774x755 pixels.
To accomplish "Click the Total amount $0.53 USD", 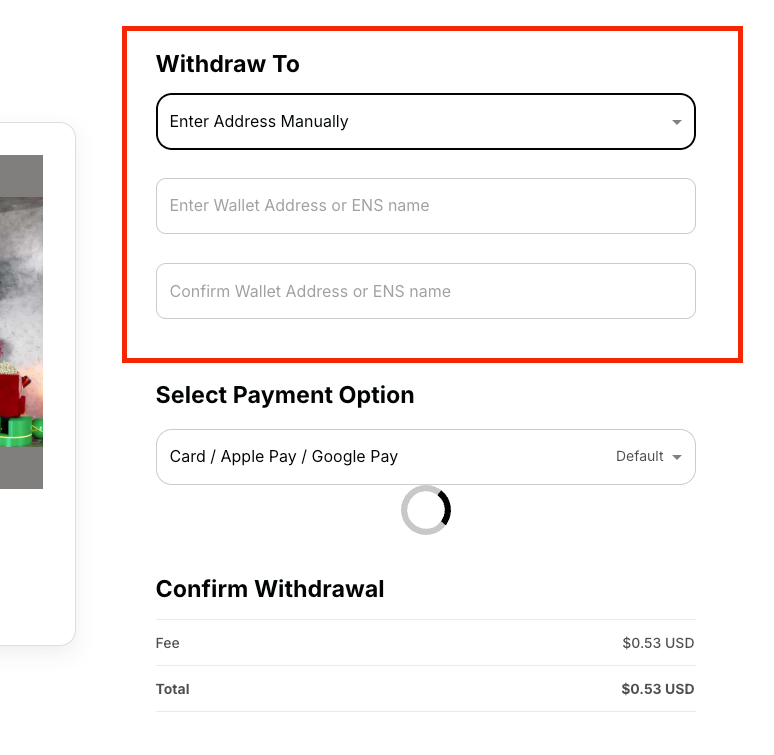I will pos(657,689).
